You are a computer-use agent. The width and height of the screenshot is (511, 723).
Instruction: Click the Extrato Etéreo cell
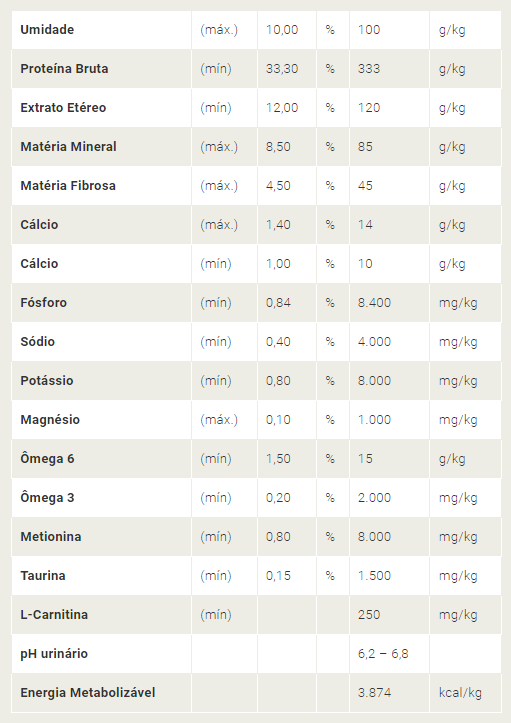pos(63,107)
